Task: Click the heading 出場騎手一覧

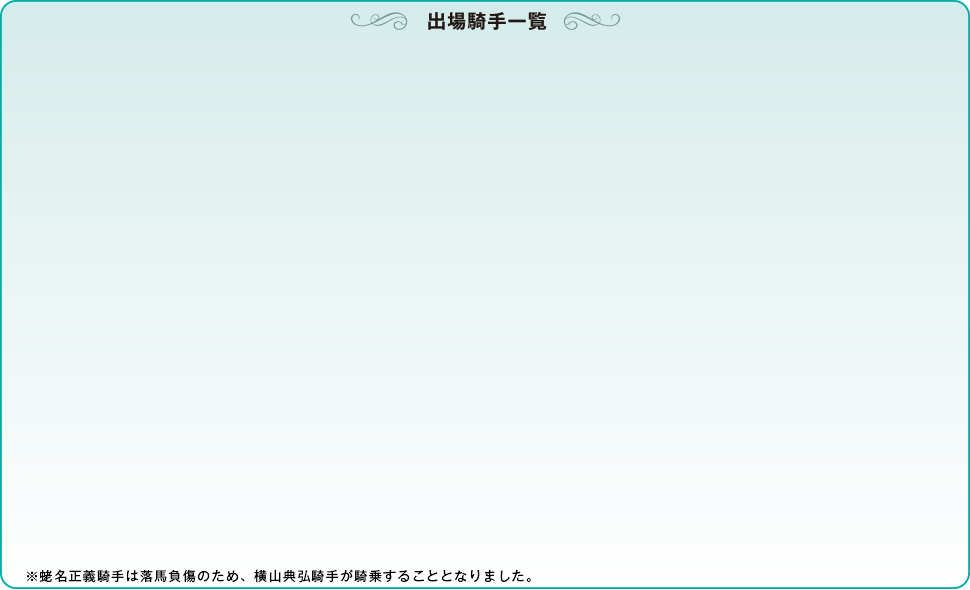Action: (x=486, y=22)
